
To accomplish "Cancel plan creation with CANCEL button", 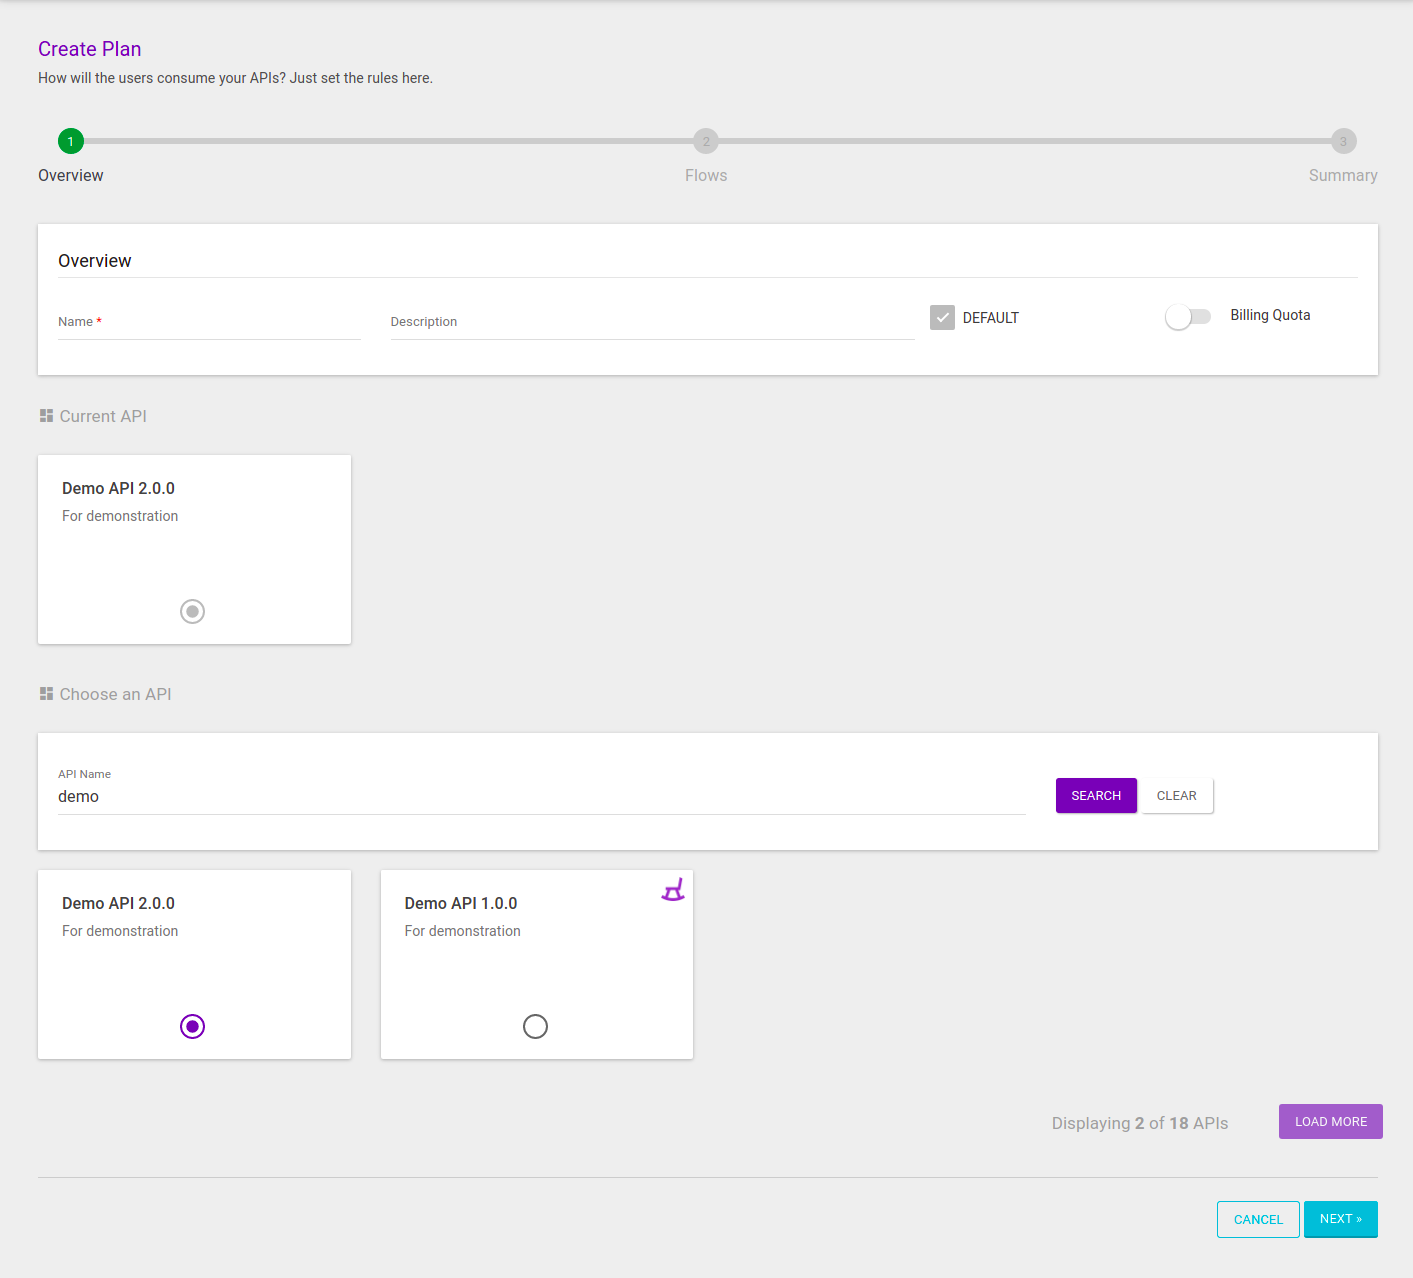I will (1258, 1220).
